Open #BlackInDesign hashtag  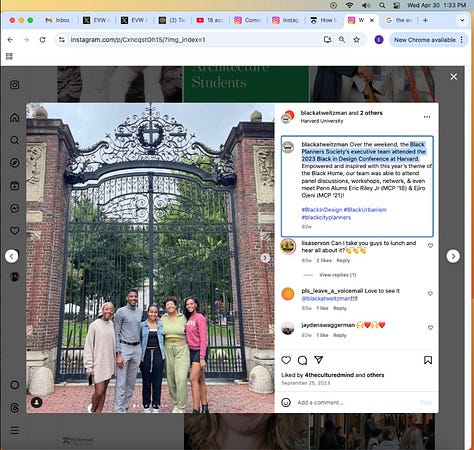coord(322,210)
